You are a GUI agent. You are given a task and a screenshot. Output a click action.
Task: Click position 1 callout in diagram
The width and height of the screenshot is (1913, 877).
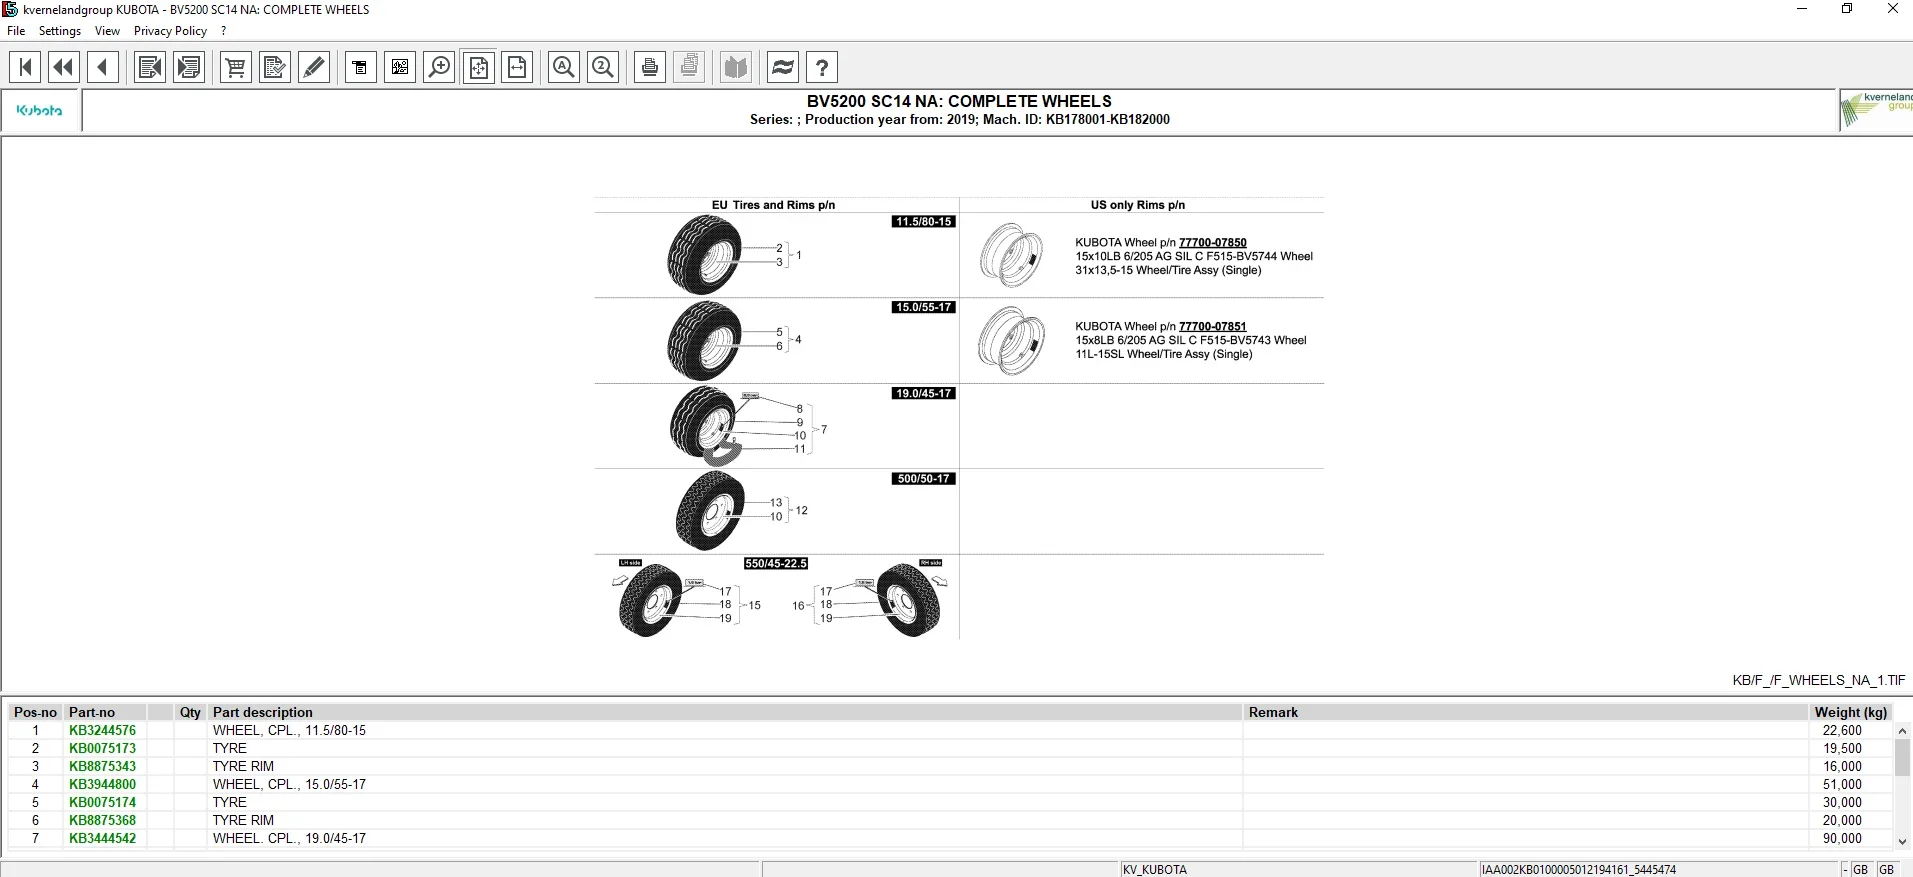click(798, 255)
